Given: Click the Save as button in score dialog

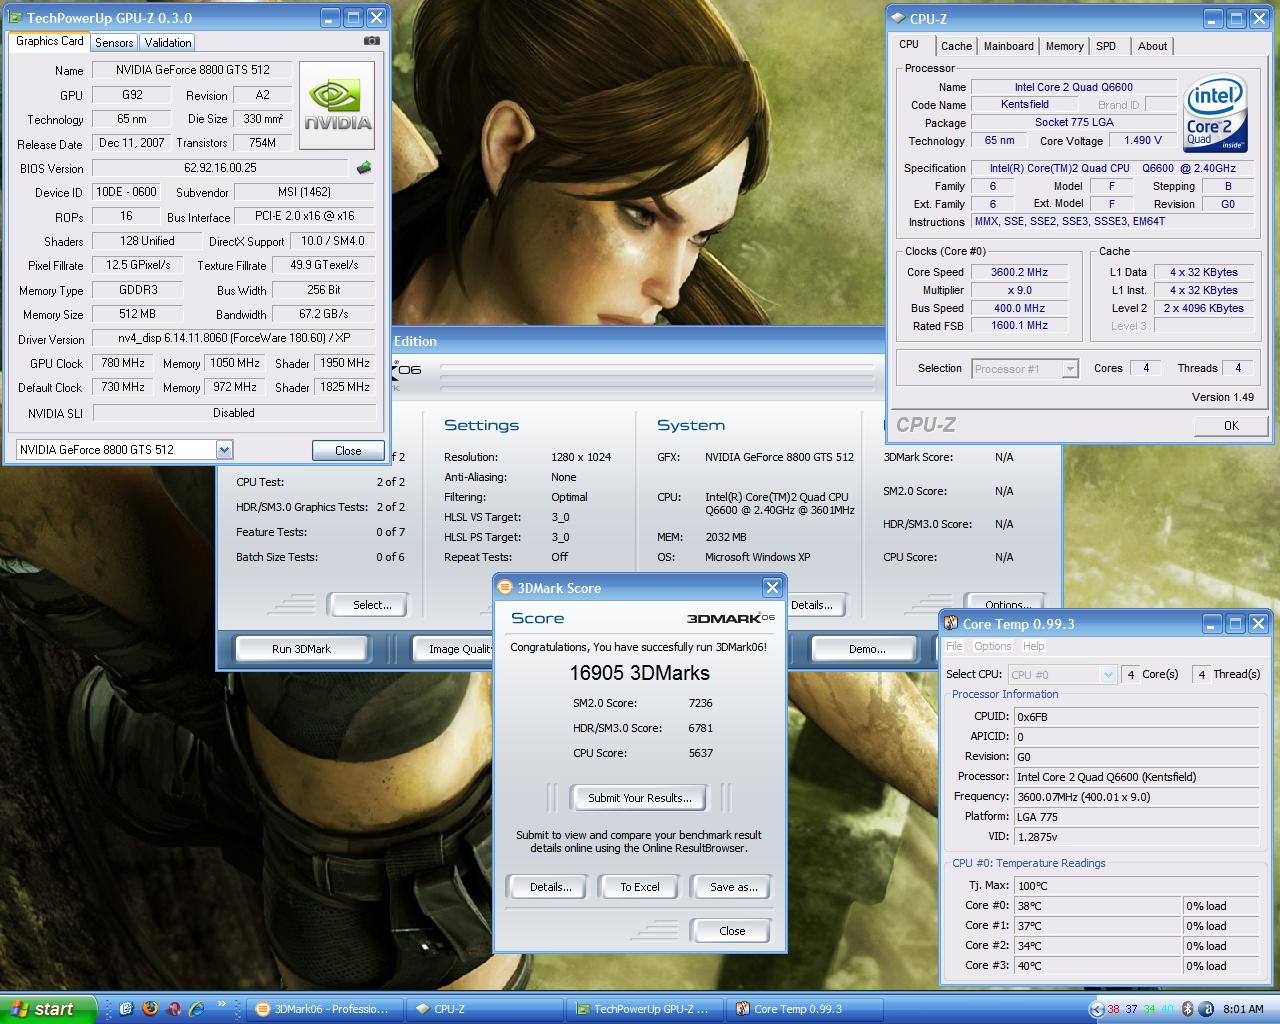Looking at the screenshot, I should click(733, 887).
